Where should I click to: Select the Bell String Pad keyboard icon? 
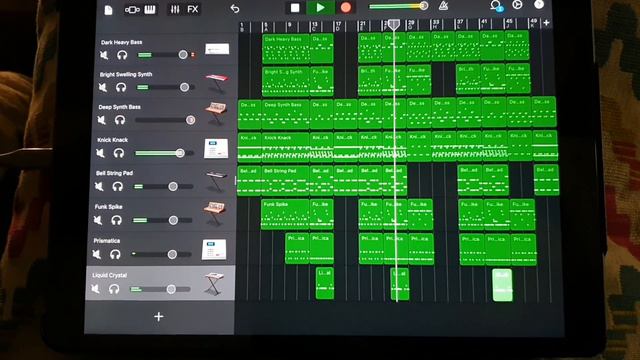point(216,181)
